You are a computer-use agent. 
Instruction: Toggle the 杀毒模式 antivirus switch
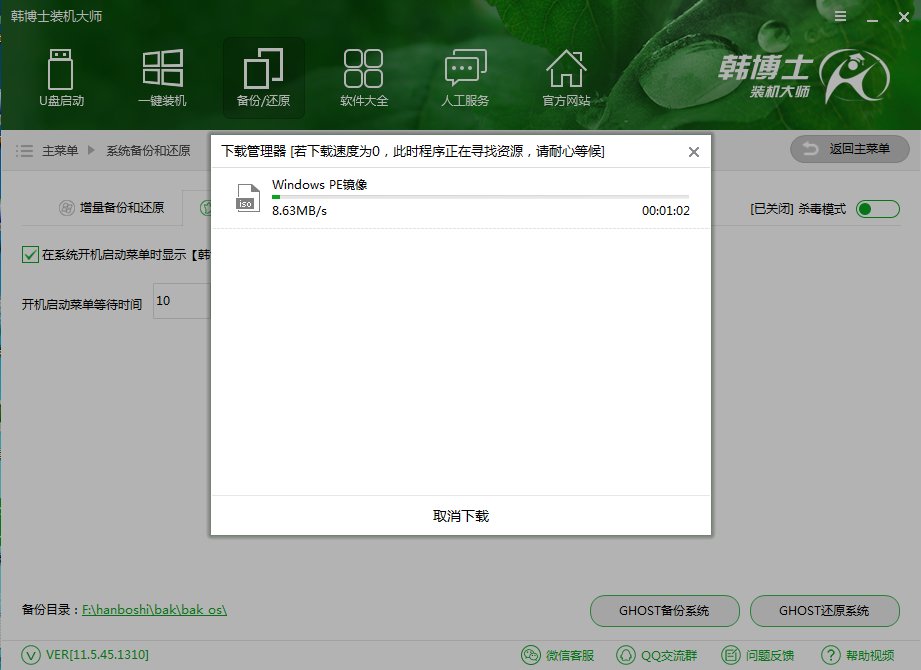[x=876, y=208]
